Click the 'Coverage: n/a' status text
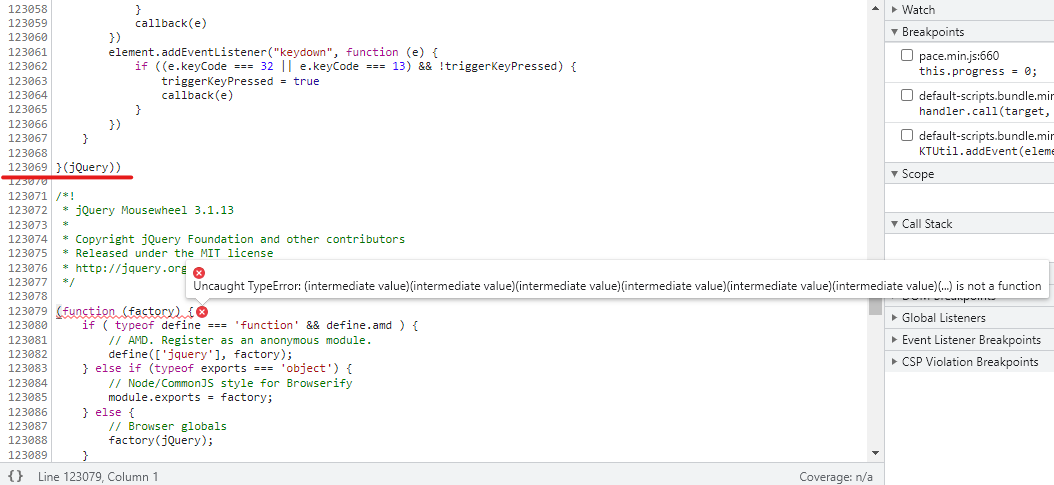The image size is (1054, 485). coord(836,476)
